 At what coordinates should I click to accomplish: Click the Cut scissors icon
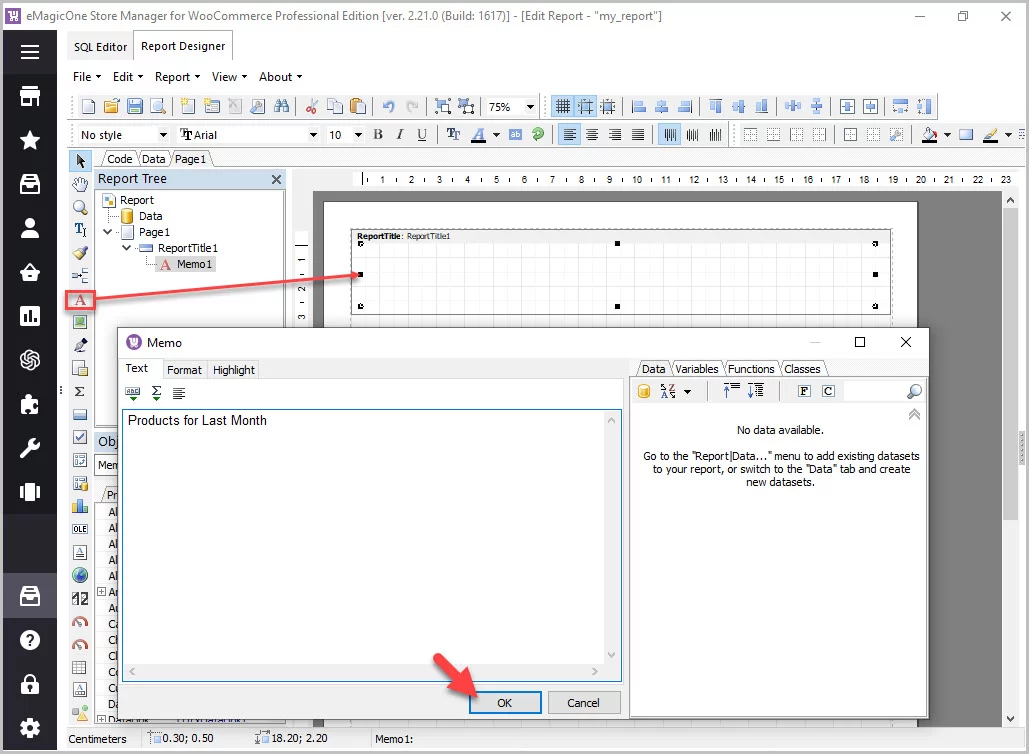[311, 107]
